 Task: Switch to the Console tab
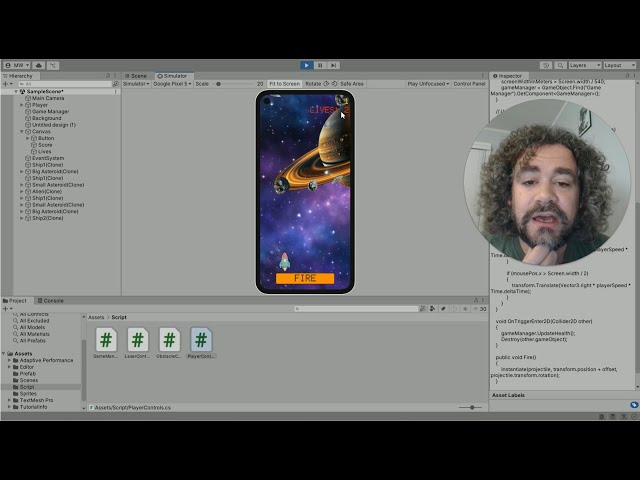tap(51, 301)
